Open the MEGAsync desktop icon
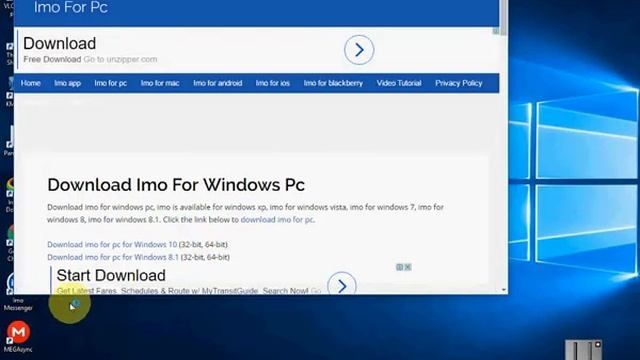The width and height of the screenshot is (640, 360). point(18,337)
